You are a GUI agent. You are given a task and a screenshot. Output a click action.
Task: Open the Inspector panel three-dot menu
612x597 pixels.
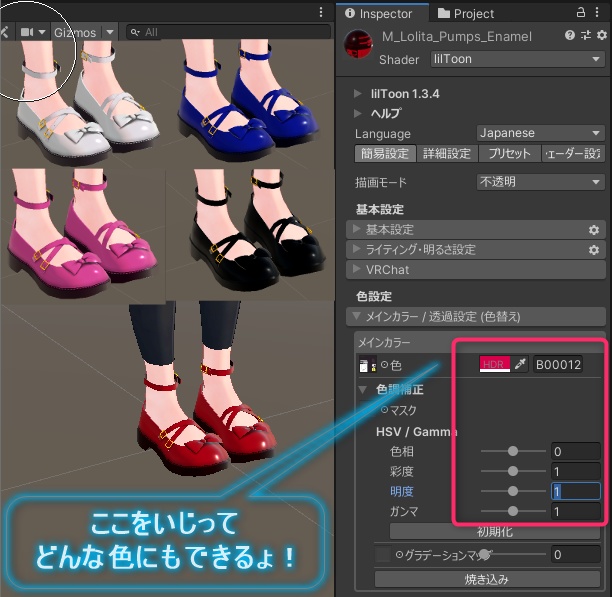[x=597, y=12]
